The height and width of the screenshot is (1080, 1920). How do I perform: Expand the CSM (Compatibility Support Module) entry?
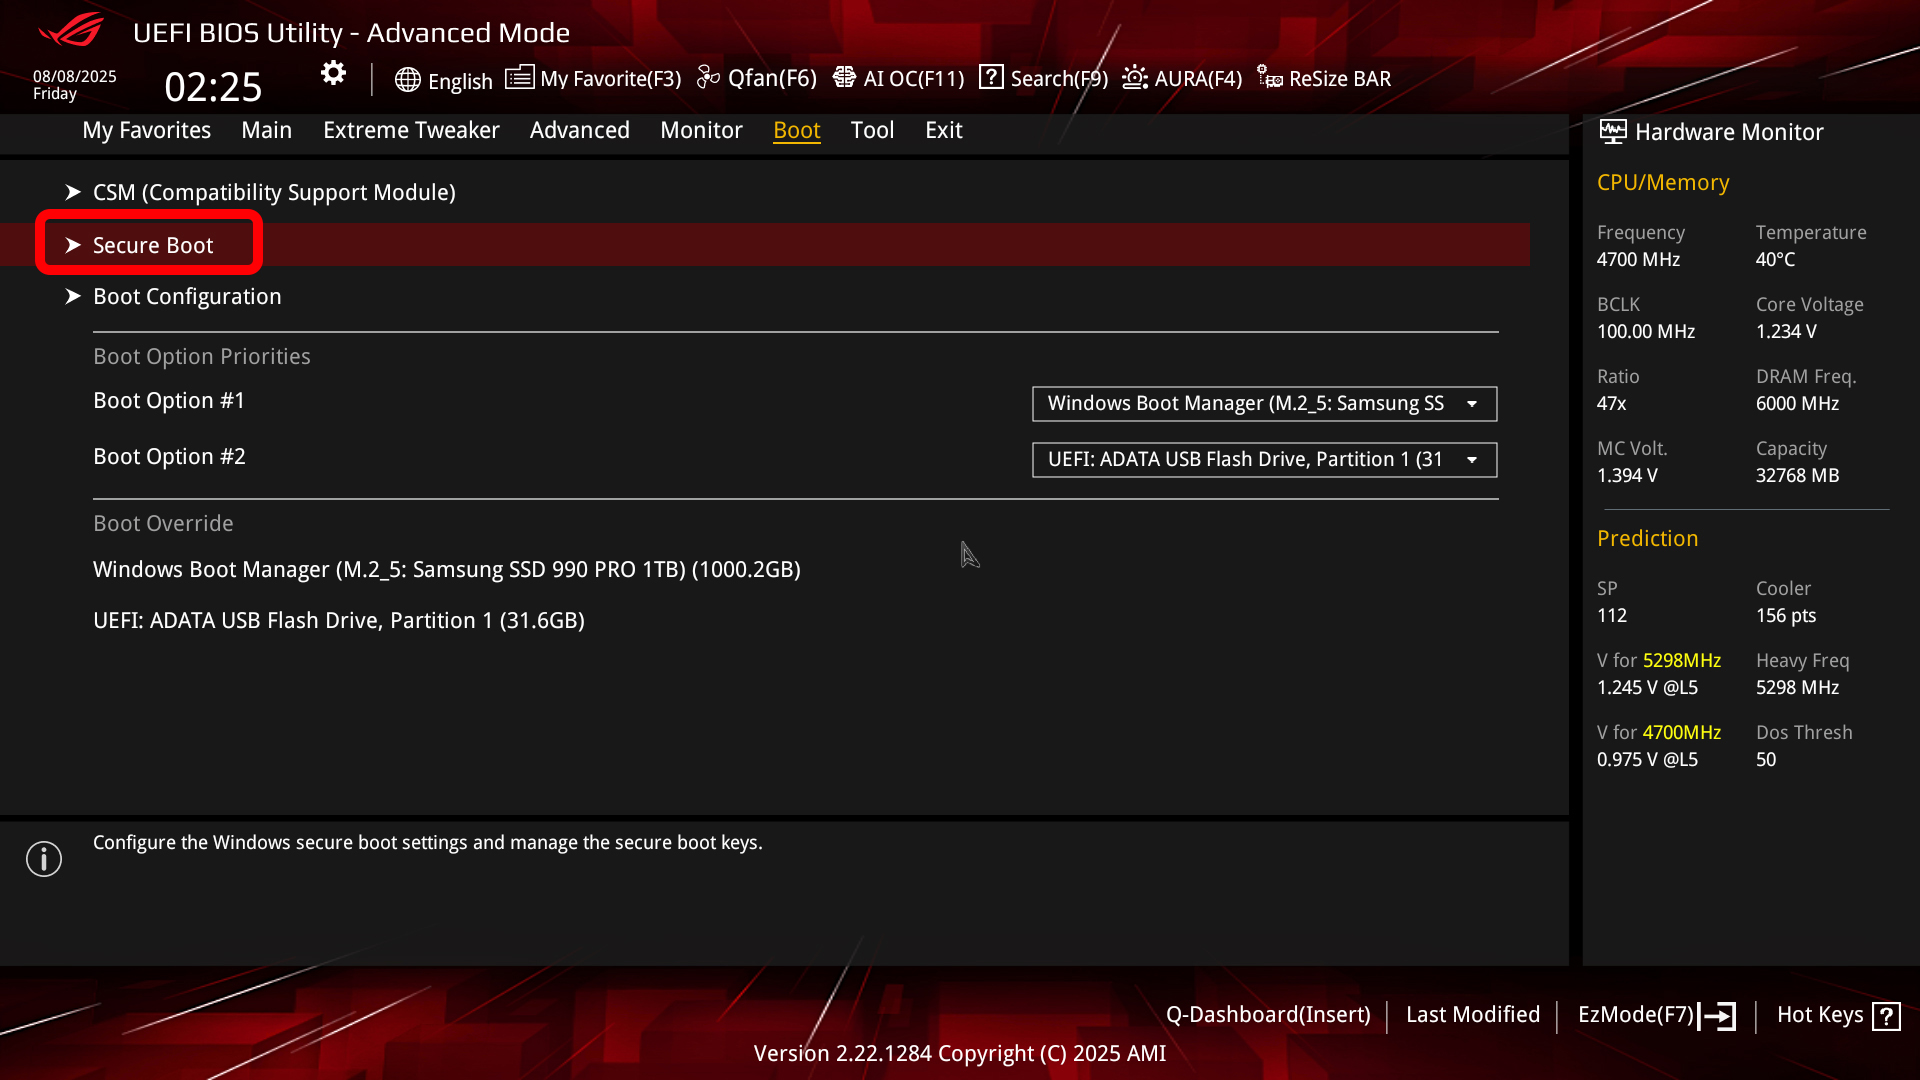274,192
